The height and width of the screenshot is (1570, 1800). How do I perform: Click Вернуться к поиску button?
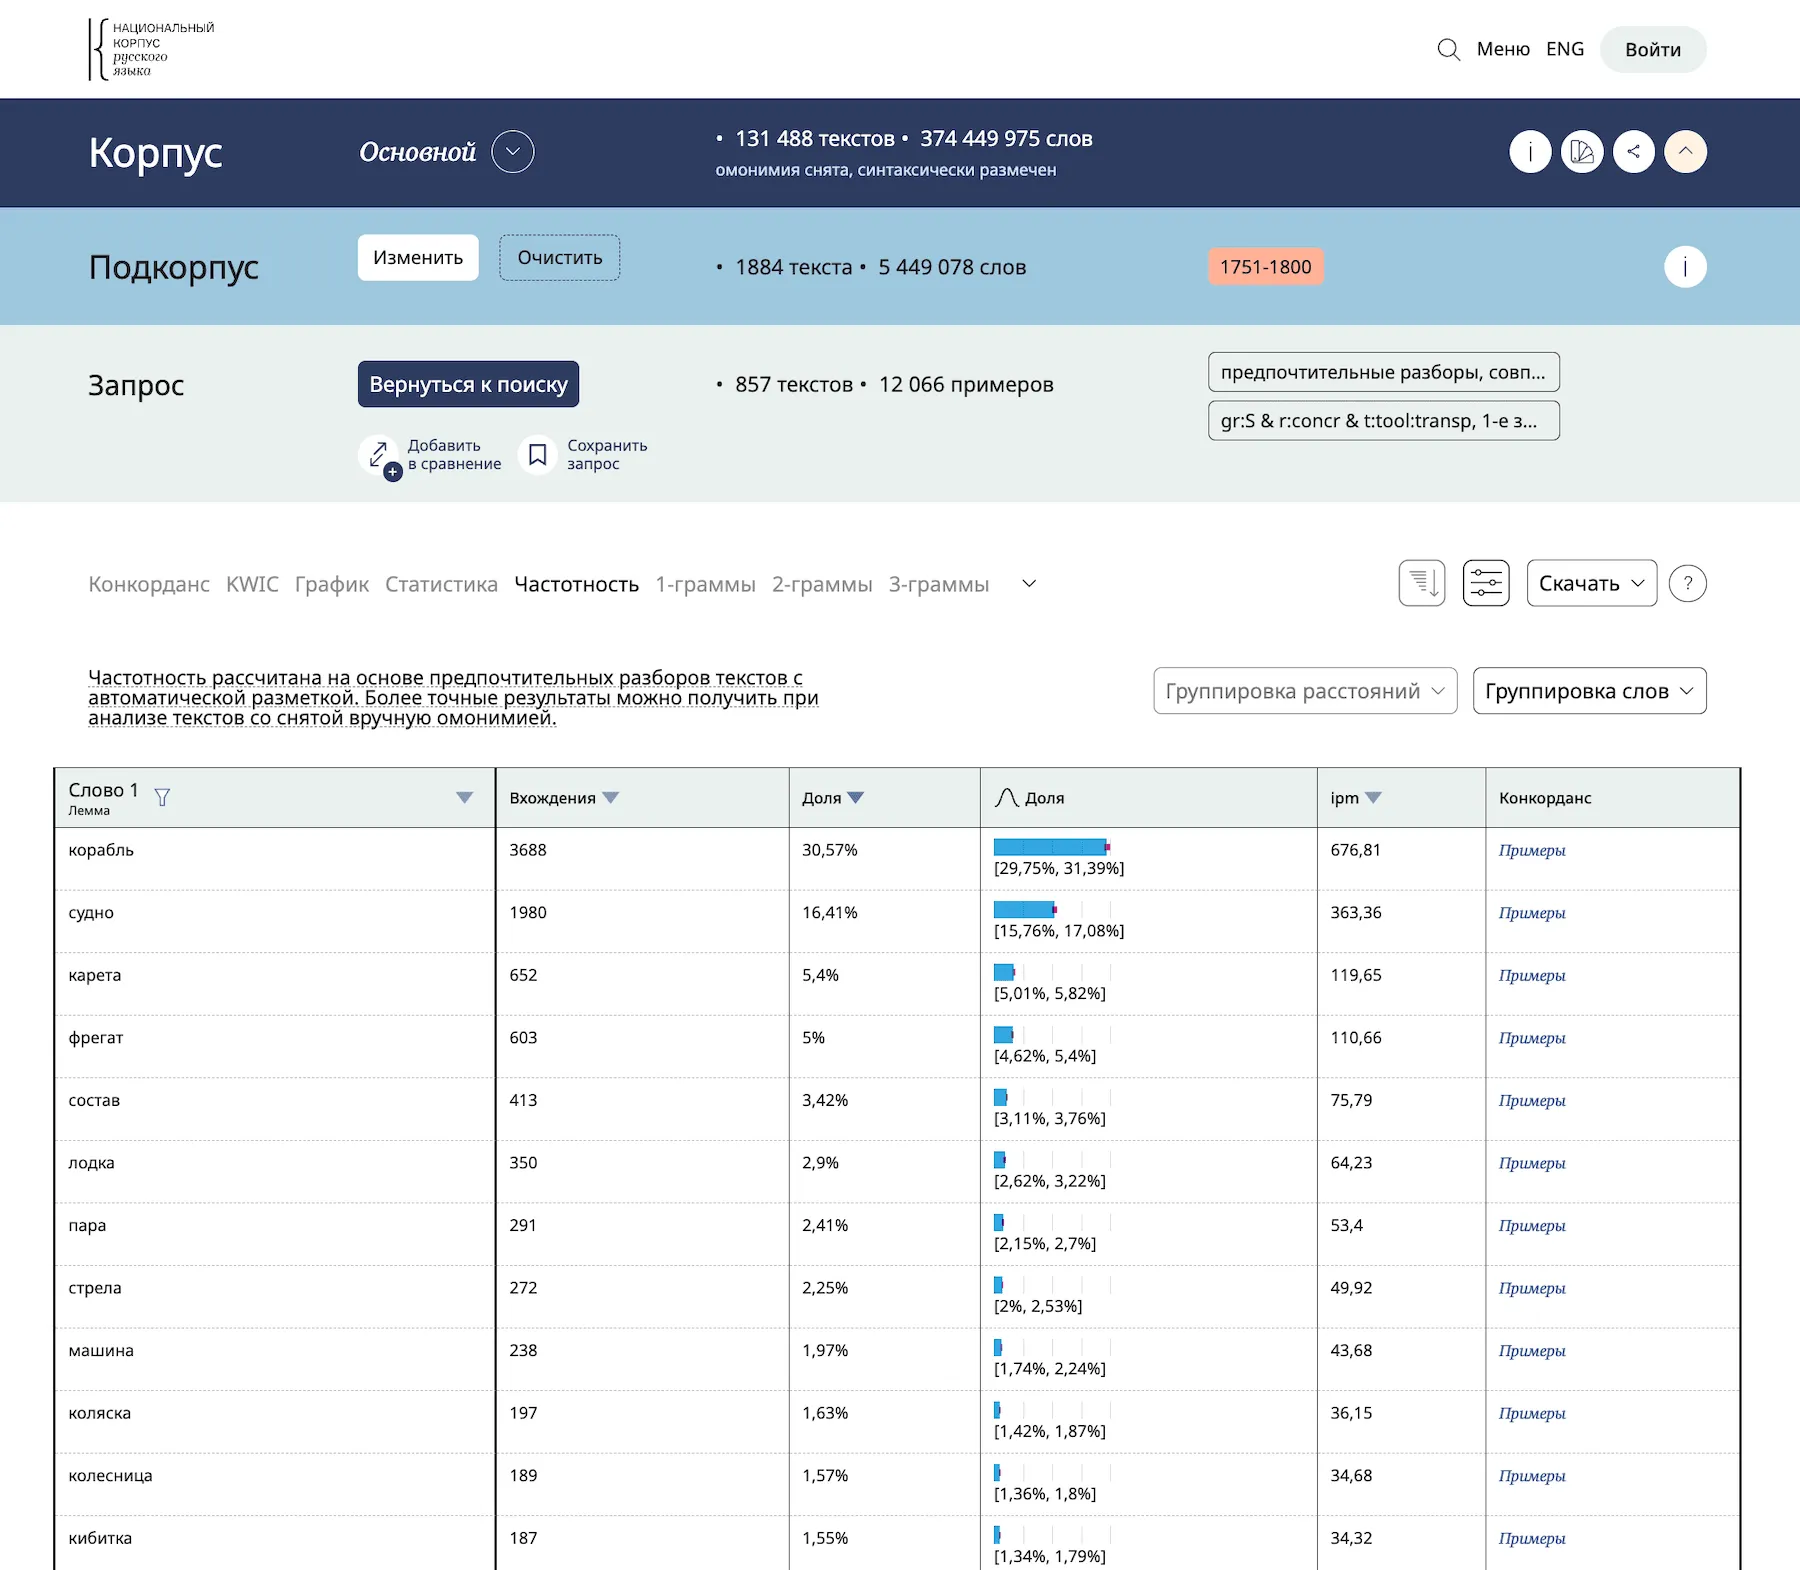click(x=468, y=384)
